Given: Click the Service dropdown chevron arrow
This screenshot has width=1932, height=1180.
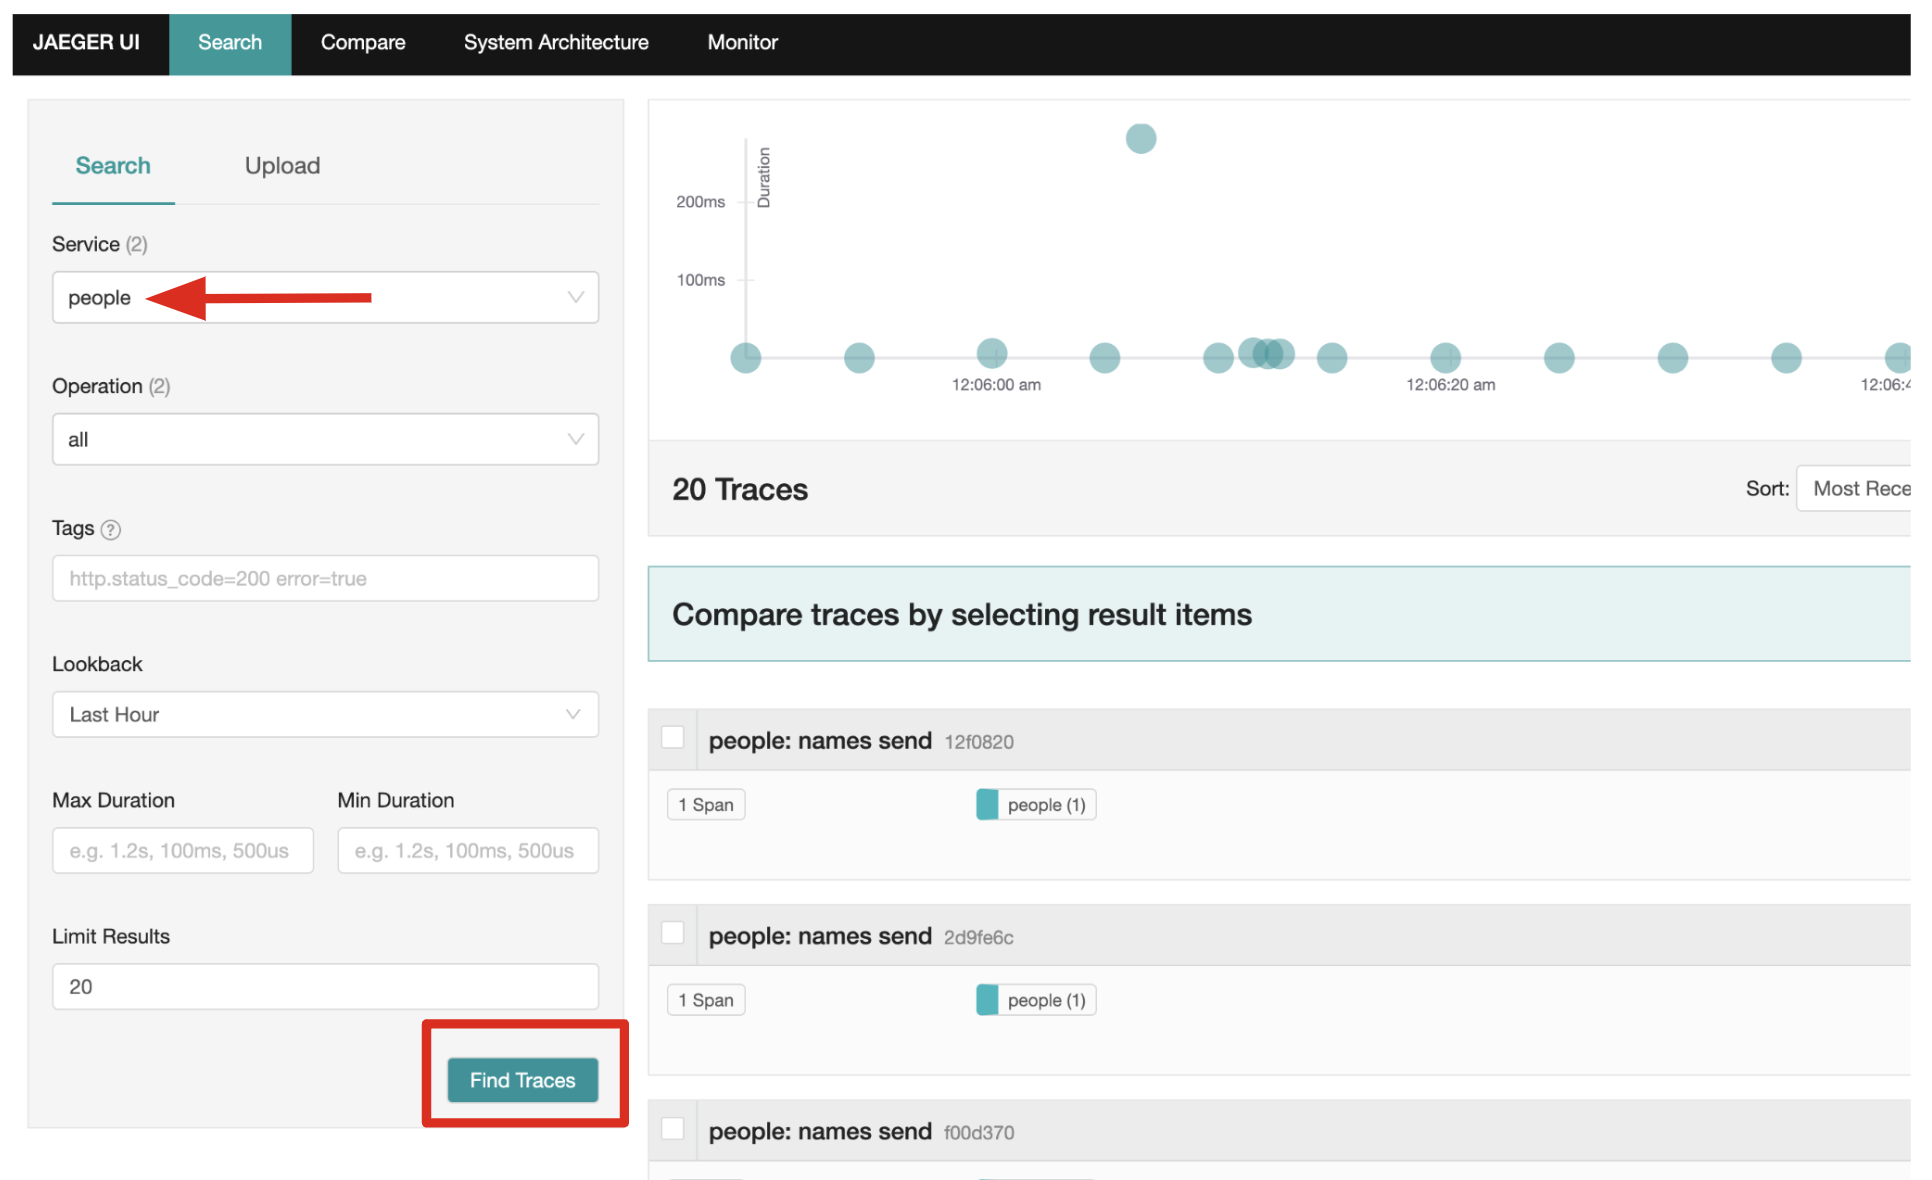Looking at the screenshot, I should click(x=575, y=297).
